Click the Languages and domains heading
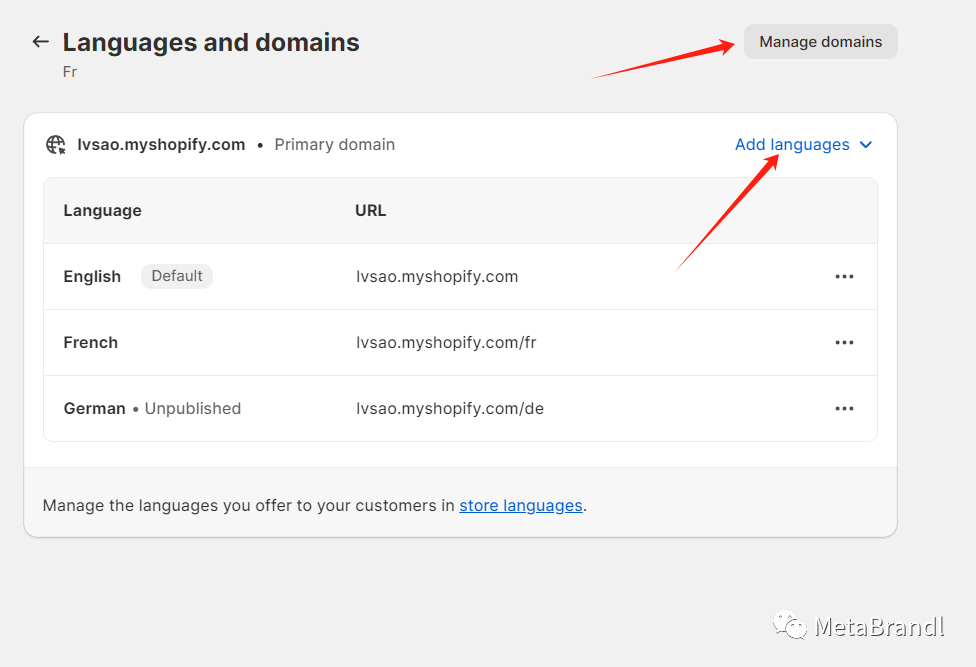Viewport: 976px width, 667px height. coord(211,42)
